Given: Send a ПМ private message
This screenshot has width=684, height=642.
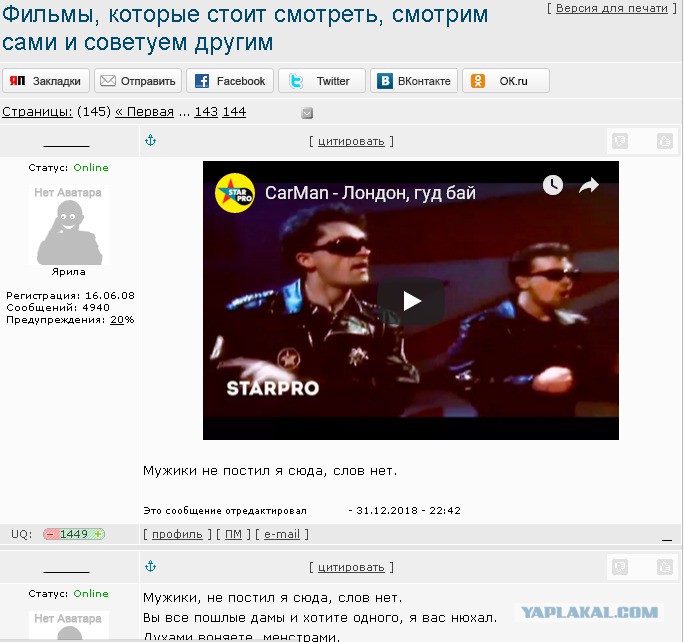Looking at the screenshot, I should [233, 534].
